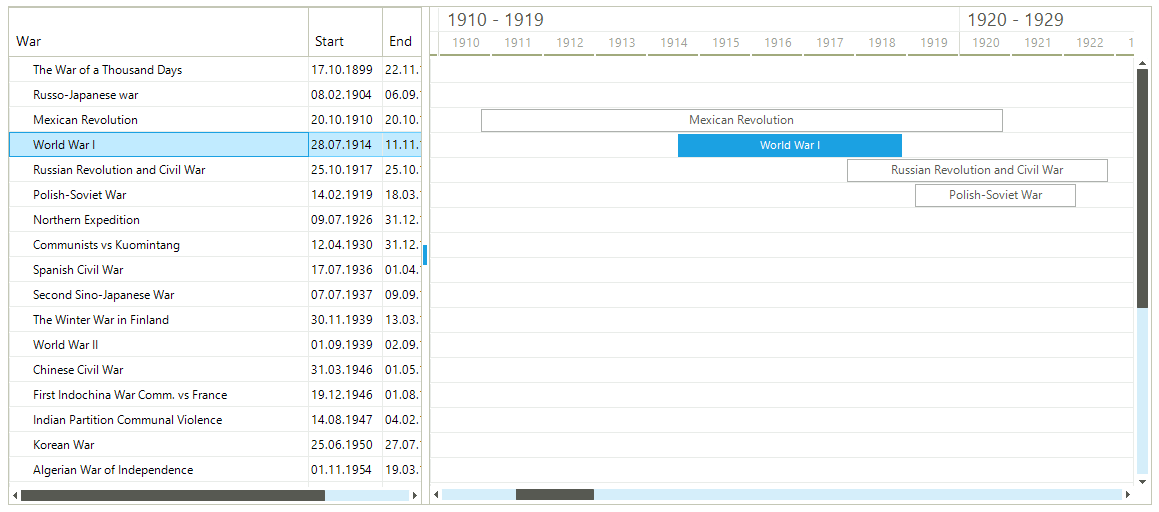Click the timeline horizontal scrollbar's left arrow
Image resolution: width=1159 pixels, height=512 pixels.
436,495
